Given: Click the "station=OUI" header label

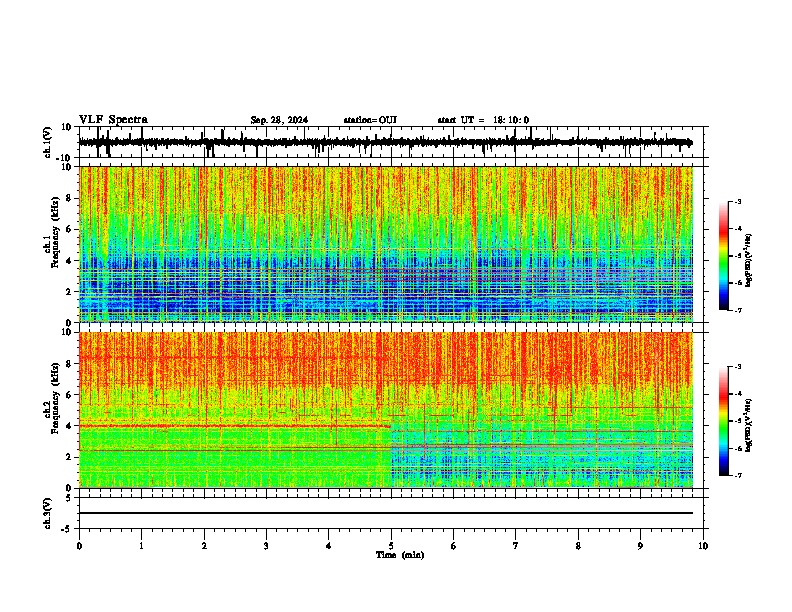Looking at the screenshot, I should coord(370,120).
